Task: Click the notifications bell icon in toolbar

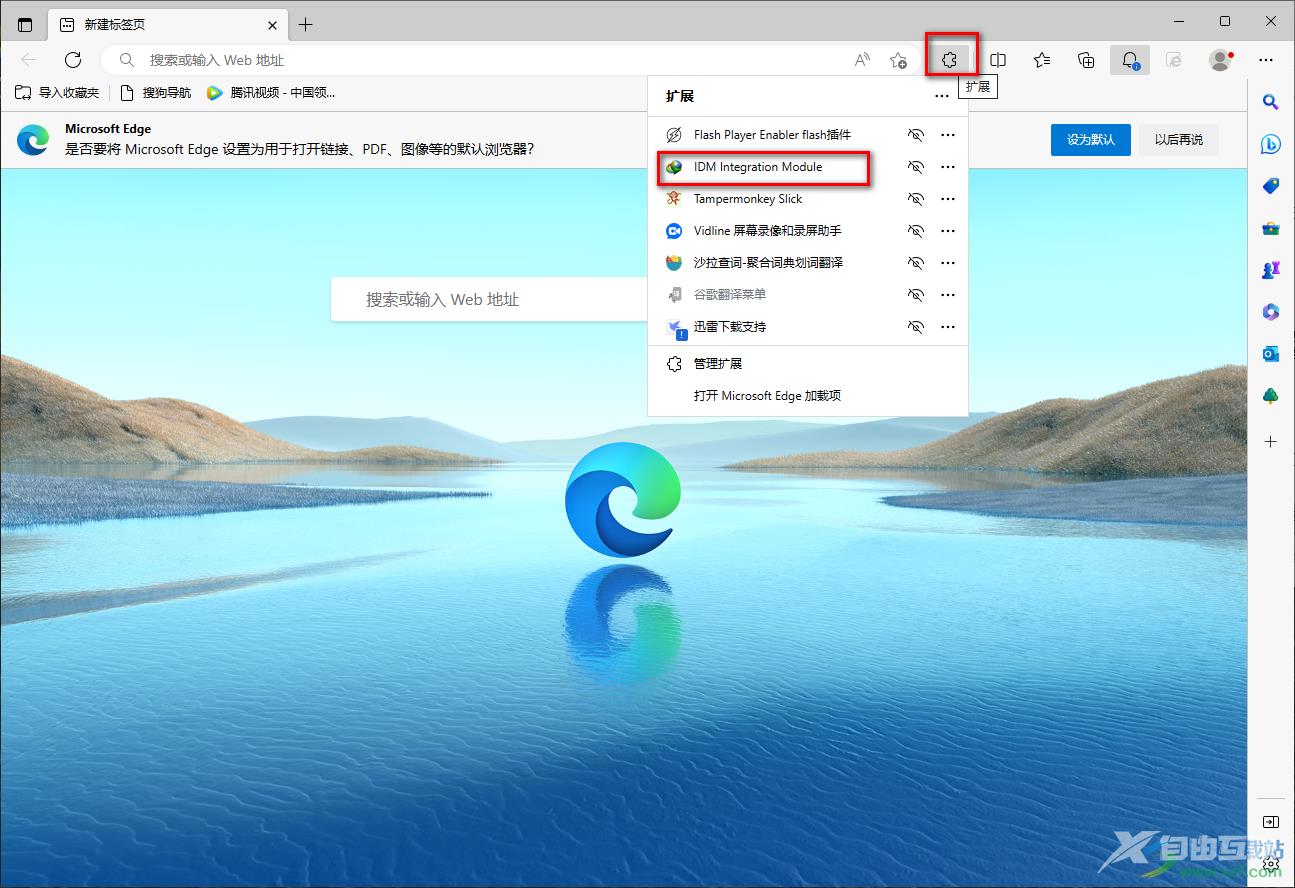Action: point(1130,60)
